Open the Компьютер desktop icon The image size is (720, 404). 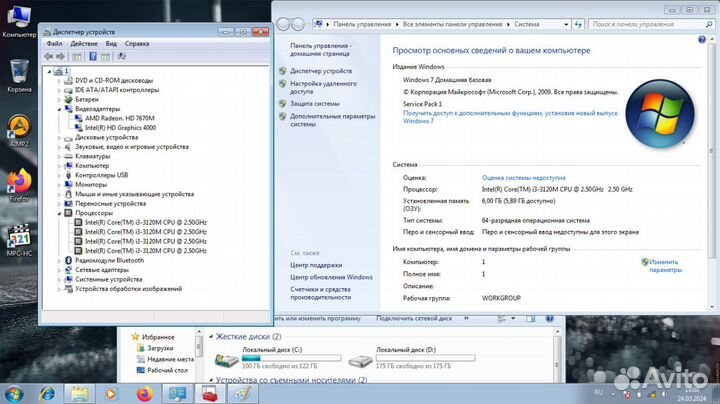coord(19,21)
